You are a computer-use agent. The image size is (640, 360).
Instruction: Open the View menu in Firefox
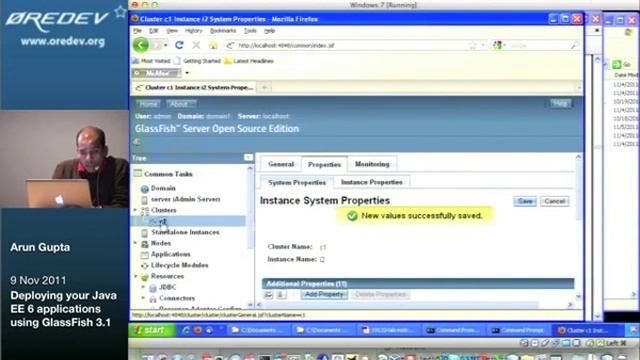pos(172,31)
